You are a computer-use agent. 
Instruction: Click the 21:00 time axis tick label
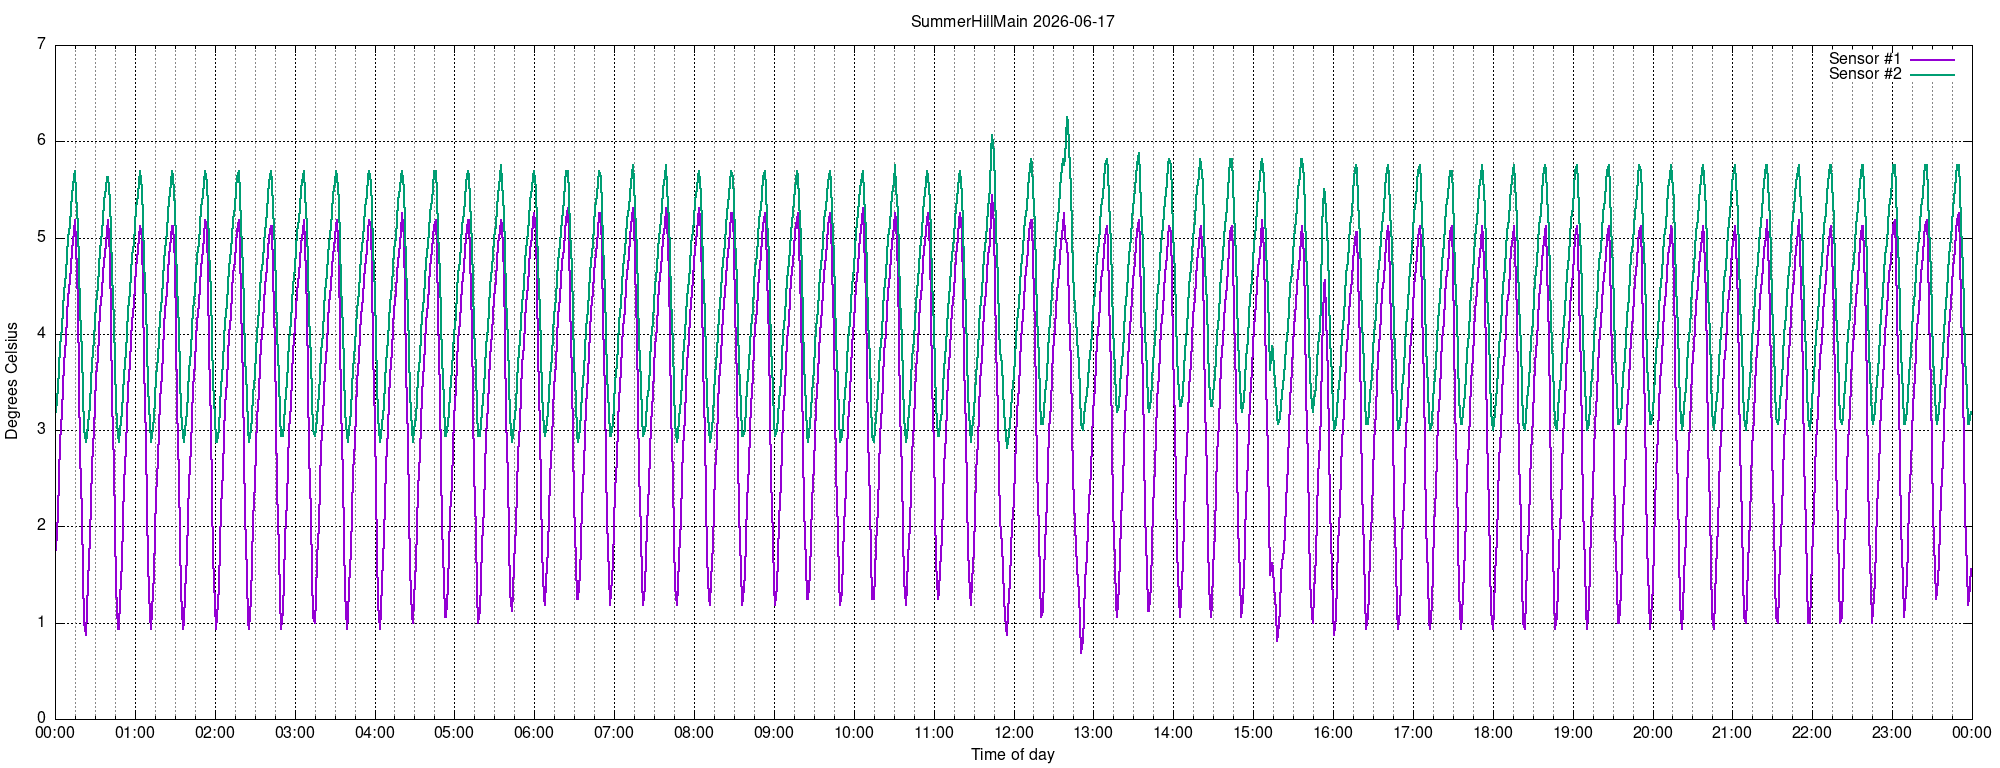click(x=1732, y=733)
